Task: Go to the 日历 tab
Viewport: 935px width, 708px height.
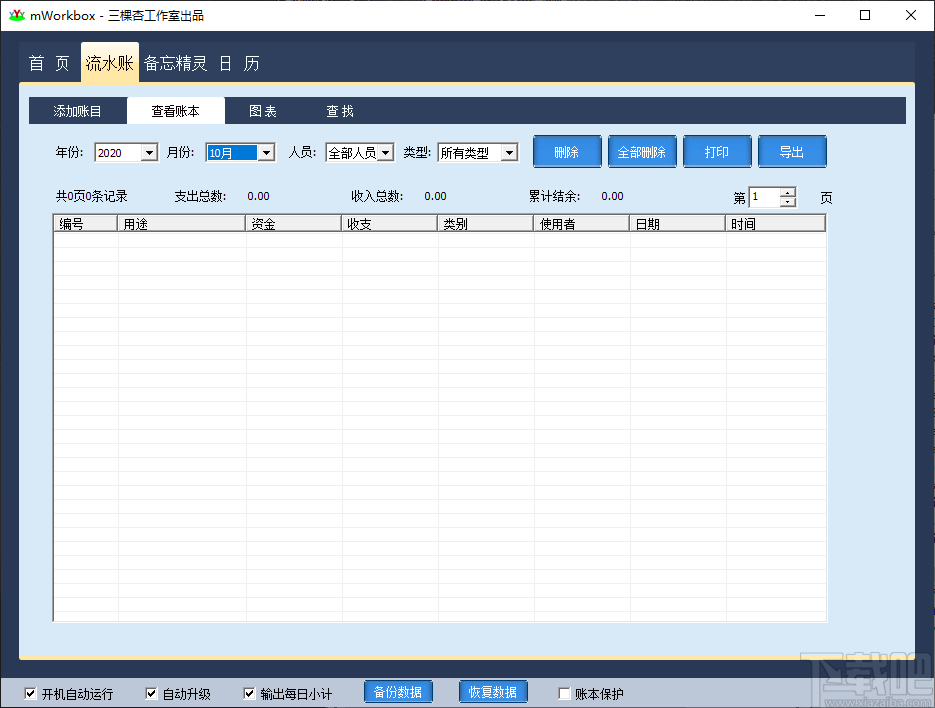Action: [239, 63]
